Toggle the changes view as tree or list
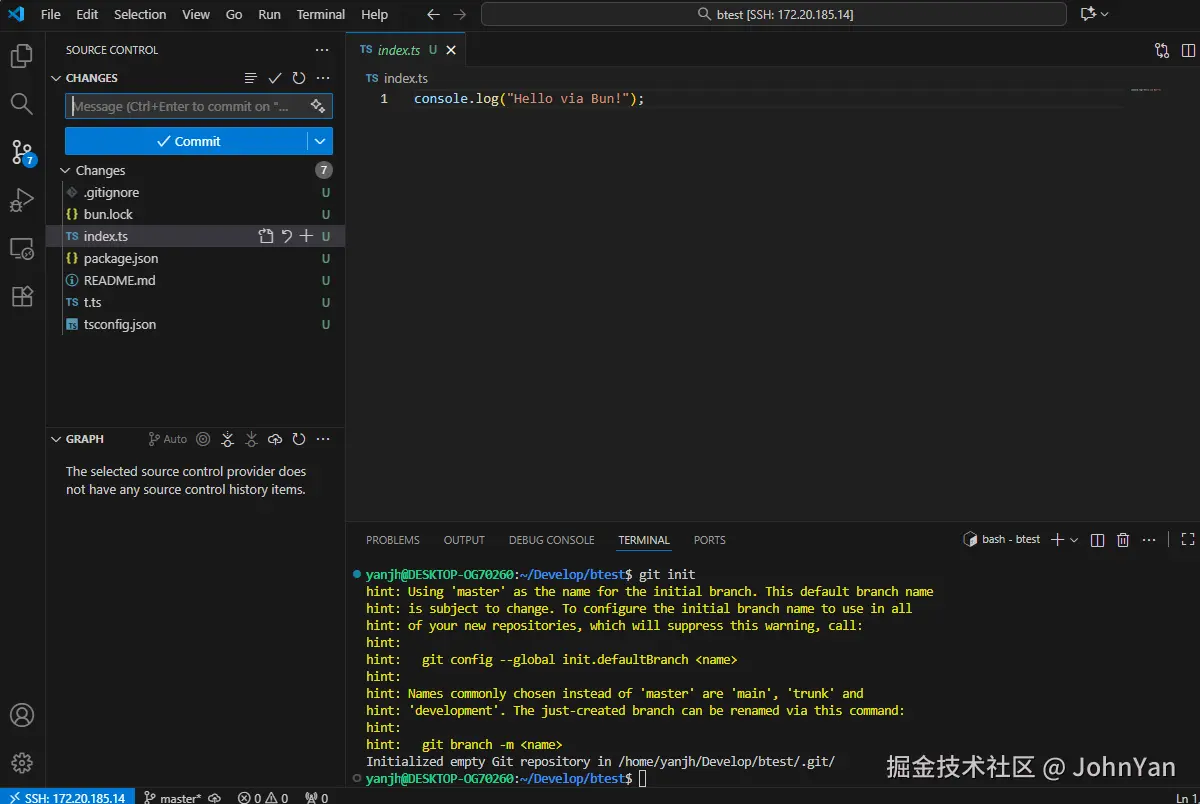Image resolution: width=1200 pixels, height=804 pixels. click(x=251, y=78)
